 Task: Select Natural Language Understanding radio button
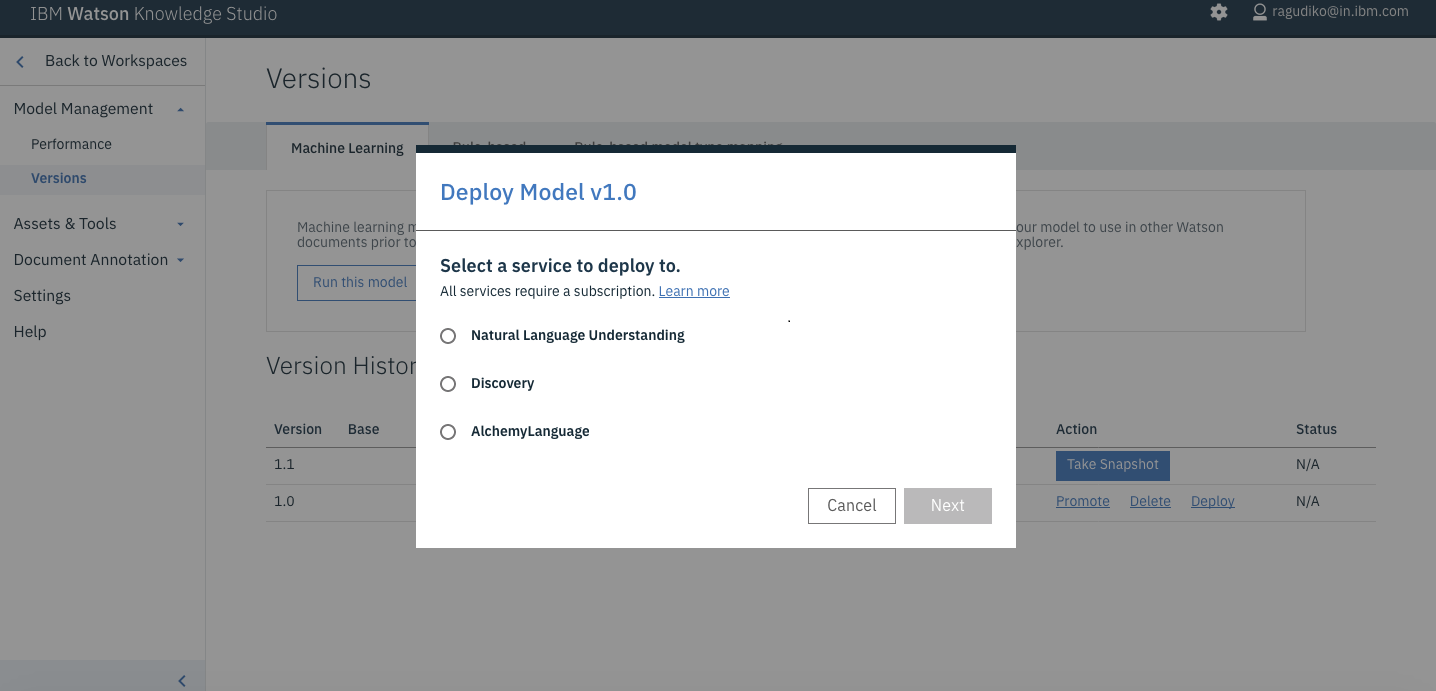click(x=448, y=336)
